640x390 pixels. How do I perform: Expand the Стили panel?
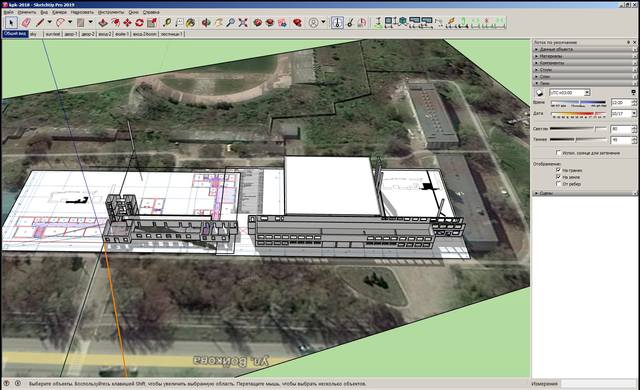pyautogui.click(x=585, y=70)
